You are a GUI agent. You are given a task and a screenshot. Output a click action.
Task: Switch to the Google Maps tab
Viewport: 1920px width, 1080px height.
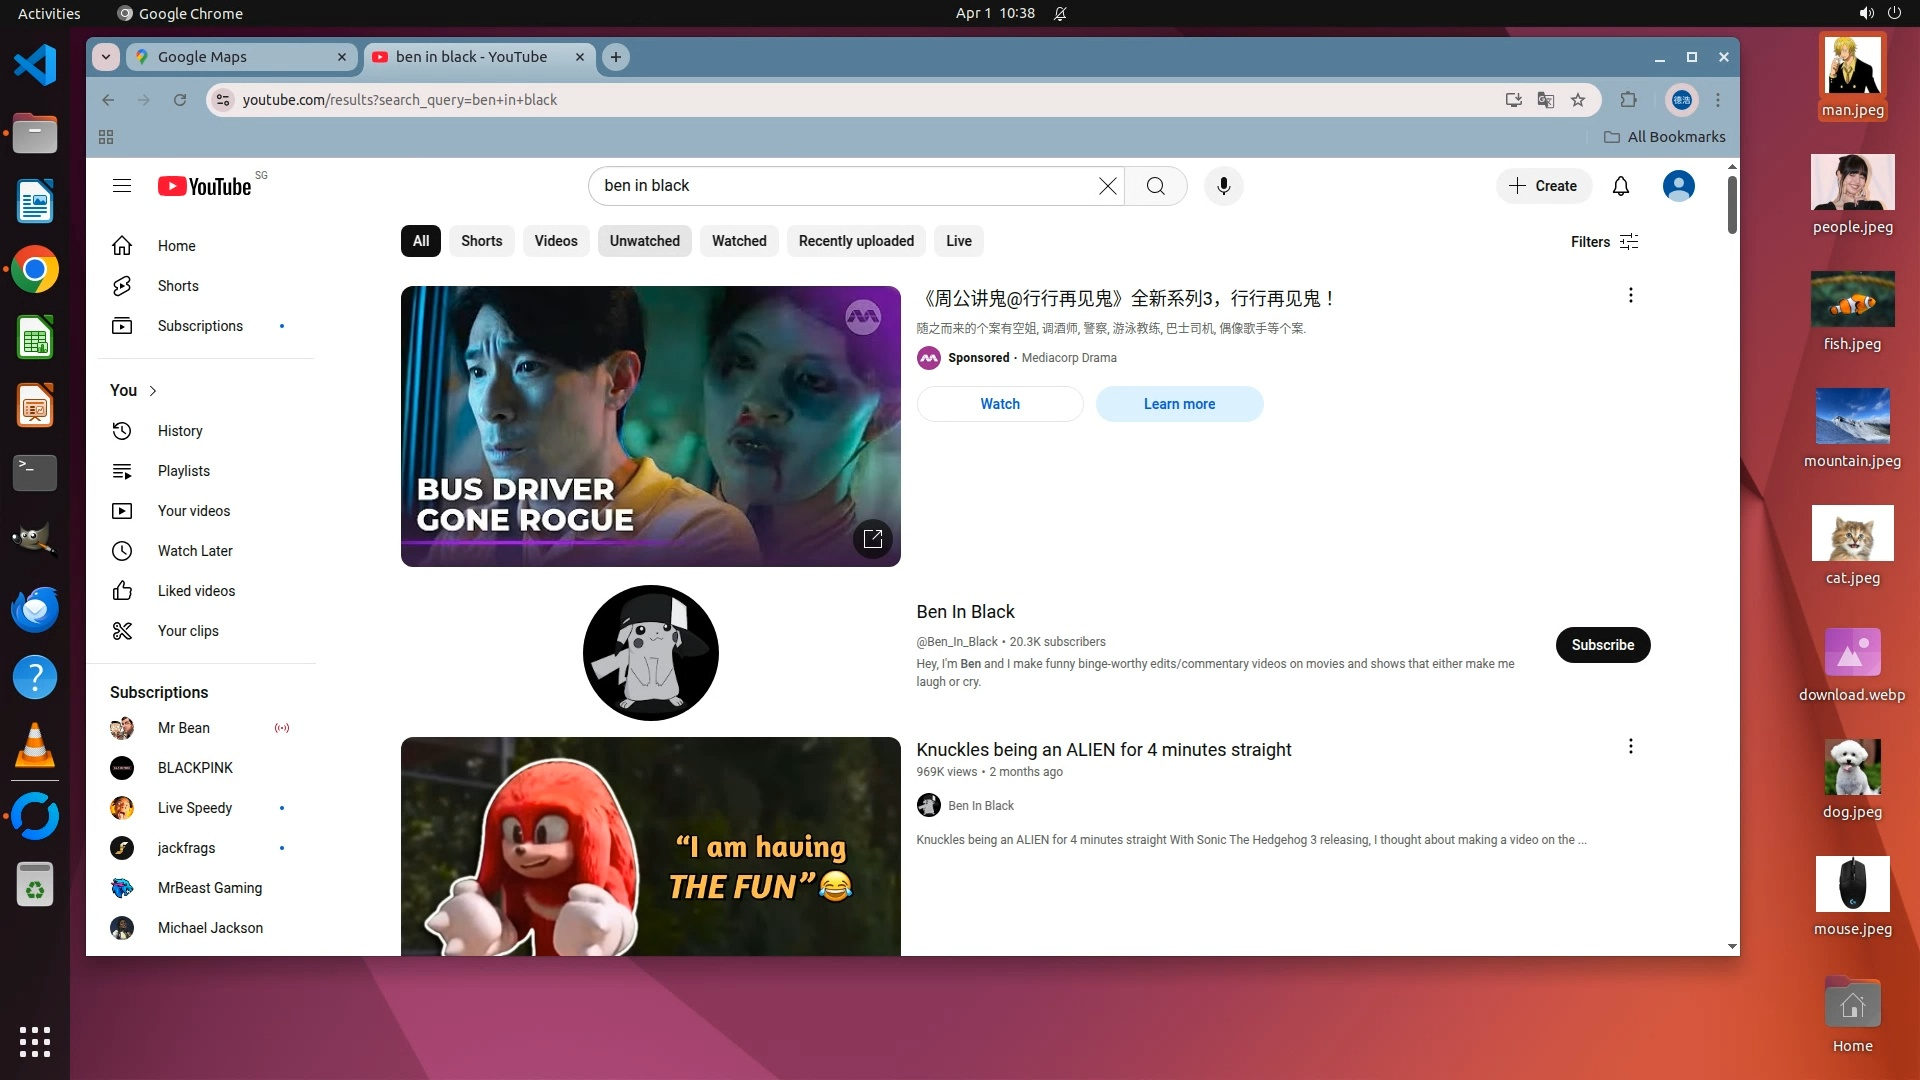coord(240,57)
